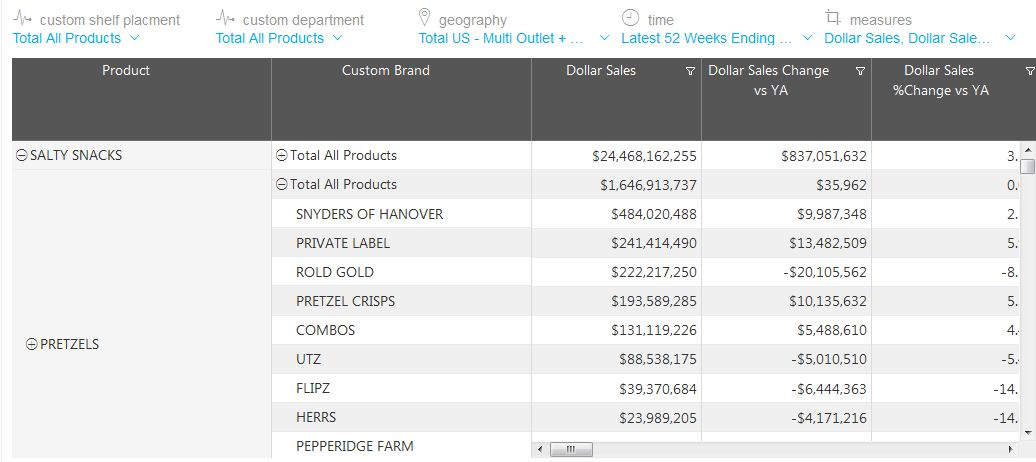The image size is (1036, 462).
Task: Open the custom department Total All Products dropdown
Action: 337,38
